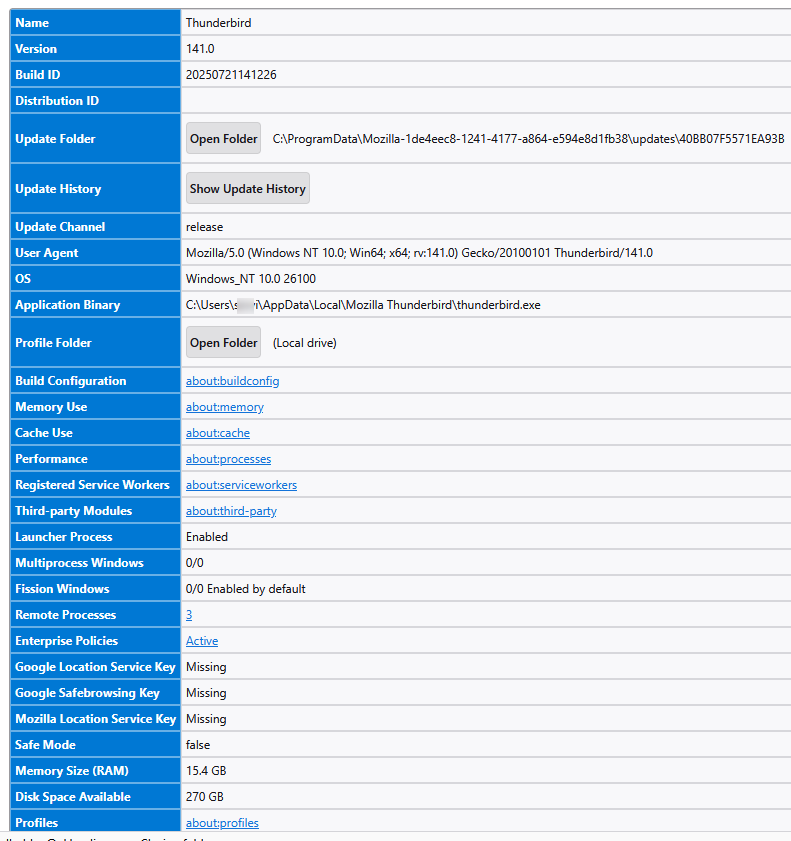This screenshot has width=791, height=841.
Task: Select the Thunderbird name value
Action: point(218,23)
